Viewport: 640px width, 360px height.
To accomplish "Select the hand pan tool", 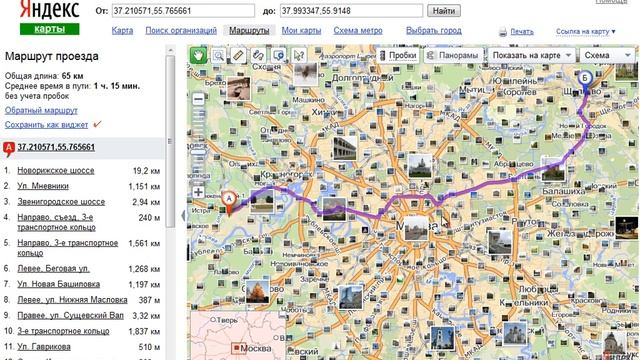I will coord(198,55).
